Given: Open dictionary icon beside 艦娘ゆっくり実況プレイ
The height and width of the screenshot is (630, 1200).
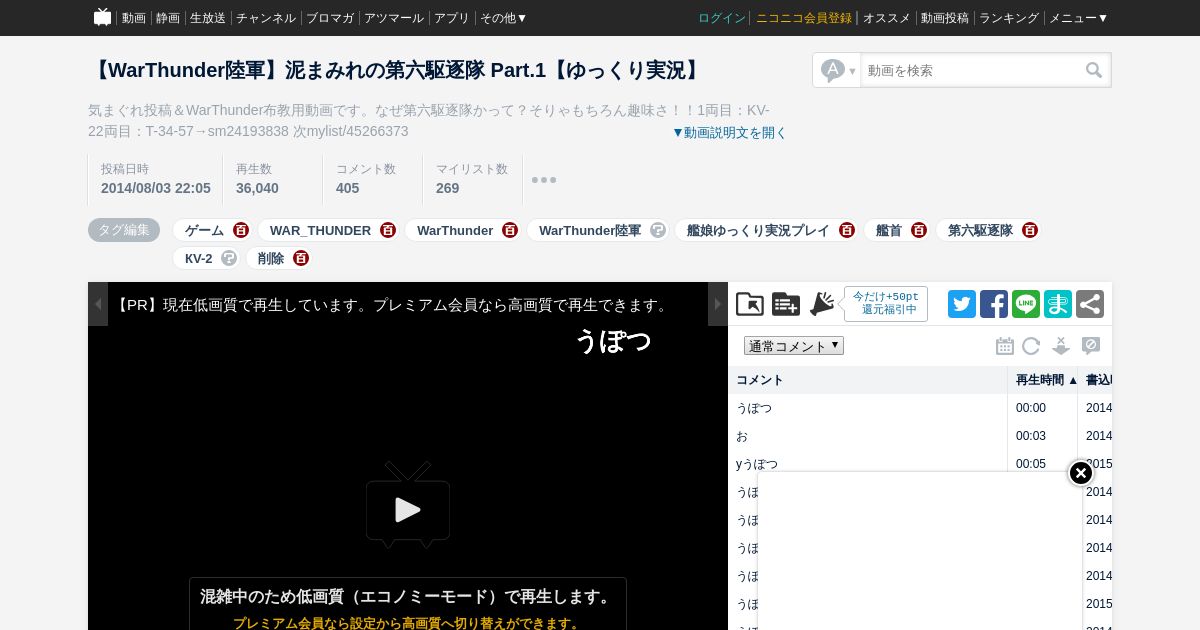Looking at the screenshot, I should (847, 230).
